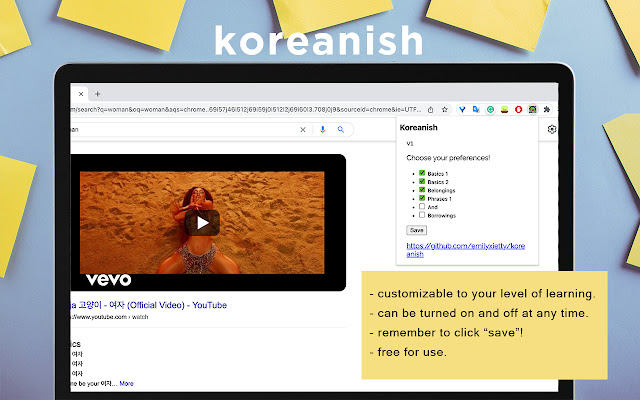The image size is (640, 400).
Task: Uncheck the Phrases 1 checkbox
Action: pos(422,198)
